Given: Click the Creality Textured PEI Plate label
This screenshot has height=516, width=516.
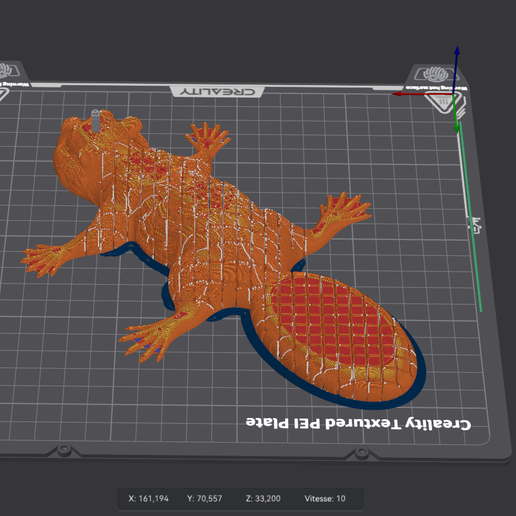Looking at the screenshot, I should click(x=358, y=423).
